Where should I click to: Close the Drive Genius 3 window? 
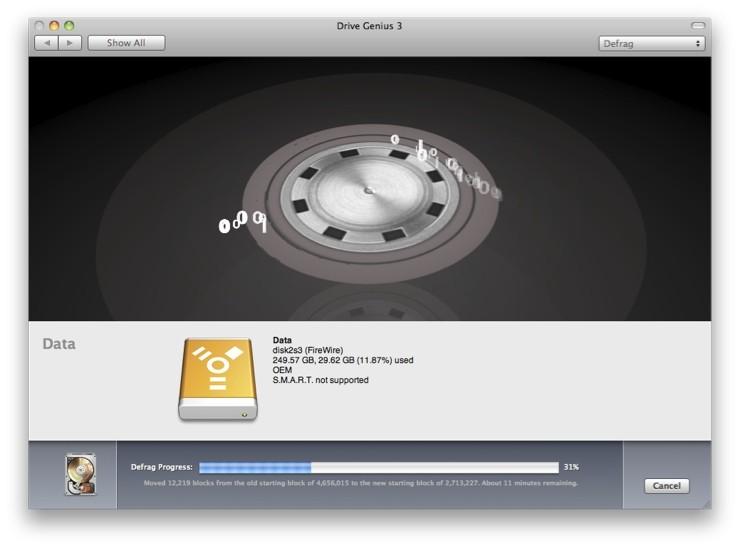41,25
